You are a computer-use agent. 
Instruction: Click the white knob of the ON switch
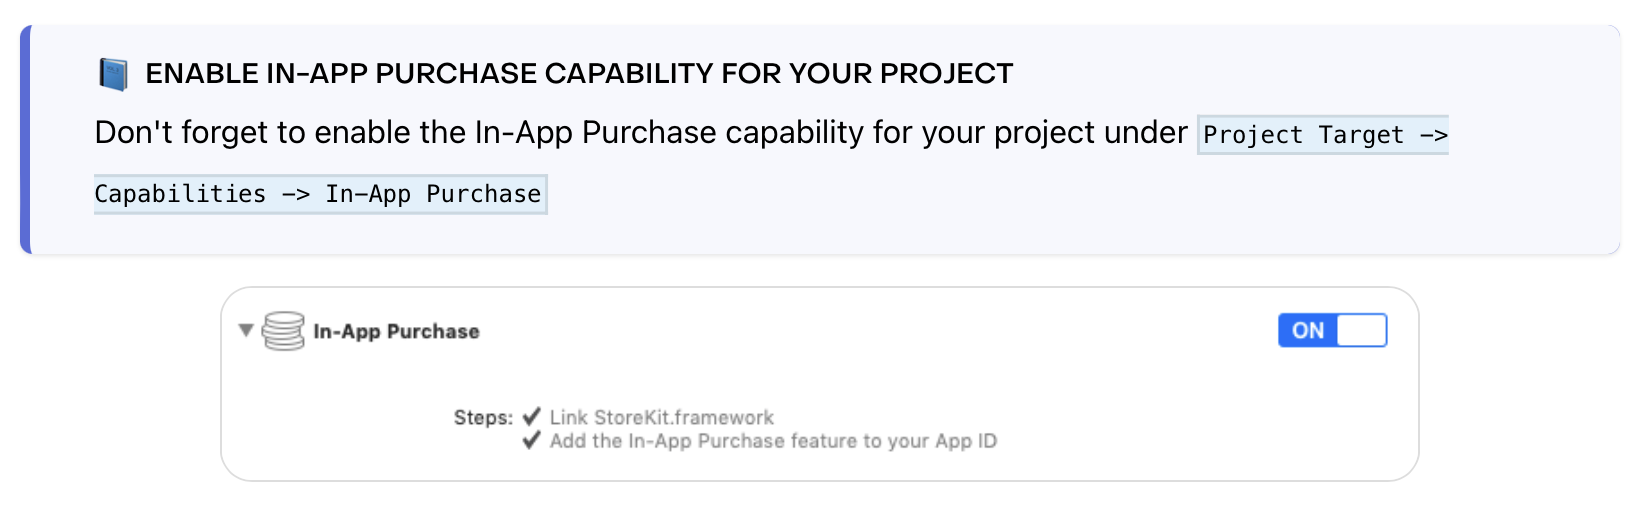(x=1361, y=330)
